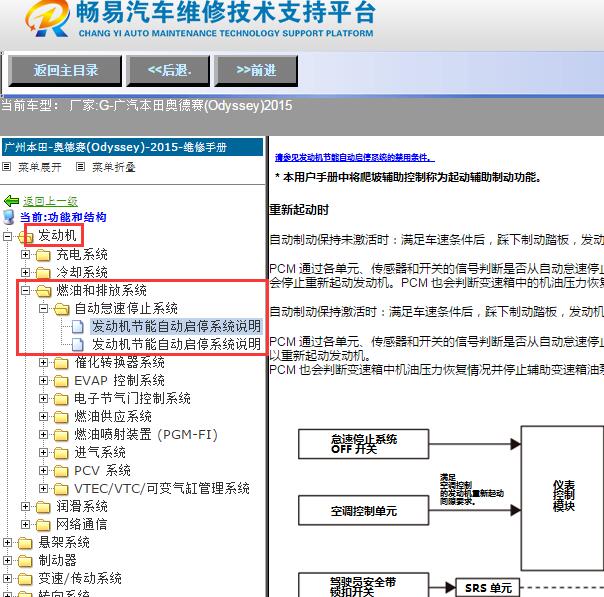Click 广州本田-奥德赛(Odyssey)-2015-维修手册 header
This screenshot has width=604, height=597.
tap(132, 147)
